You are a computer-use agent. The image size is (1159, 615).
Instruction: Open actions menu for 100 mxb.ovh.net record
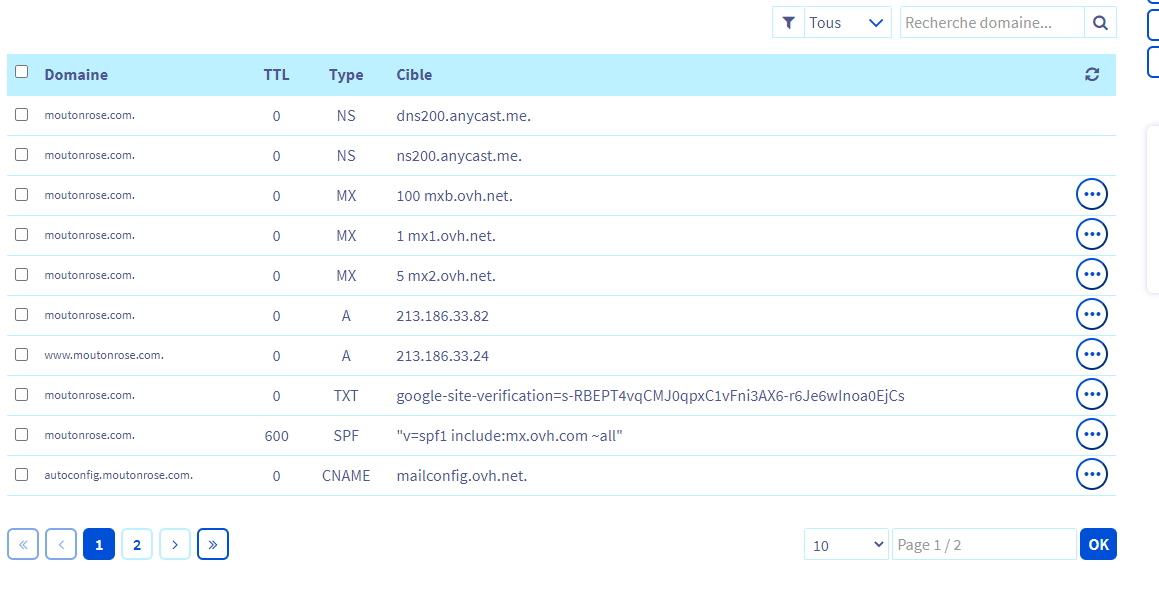coord(1092,194)
